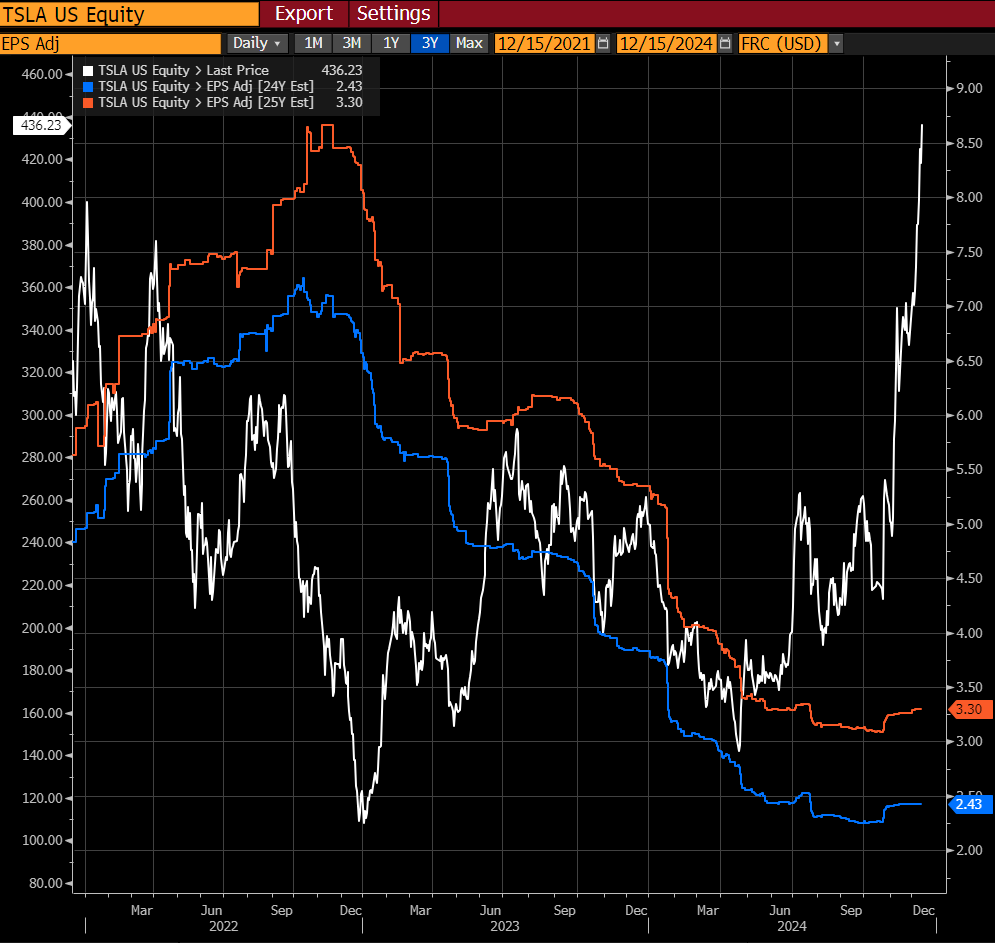Select the 1M time range
The width and height of the screenshot is (995, 943).
pos(313,43)
